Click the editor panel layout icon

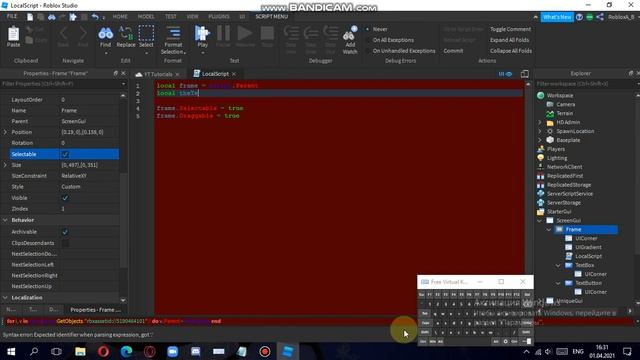point(525,74)
